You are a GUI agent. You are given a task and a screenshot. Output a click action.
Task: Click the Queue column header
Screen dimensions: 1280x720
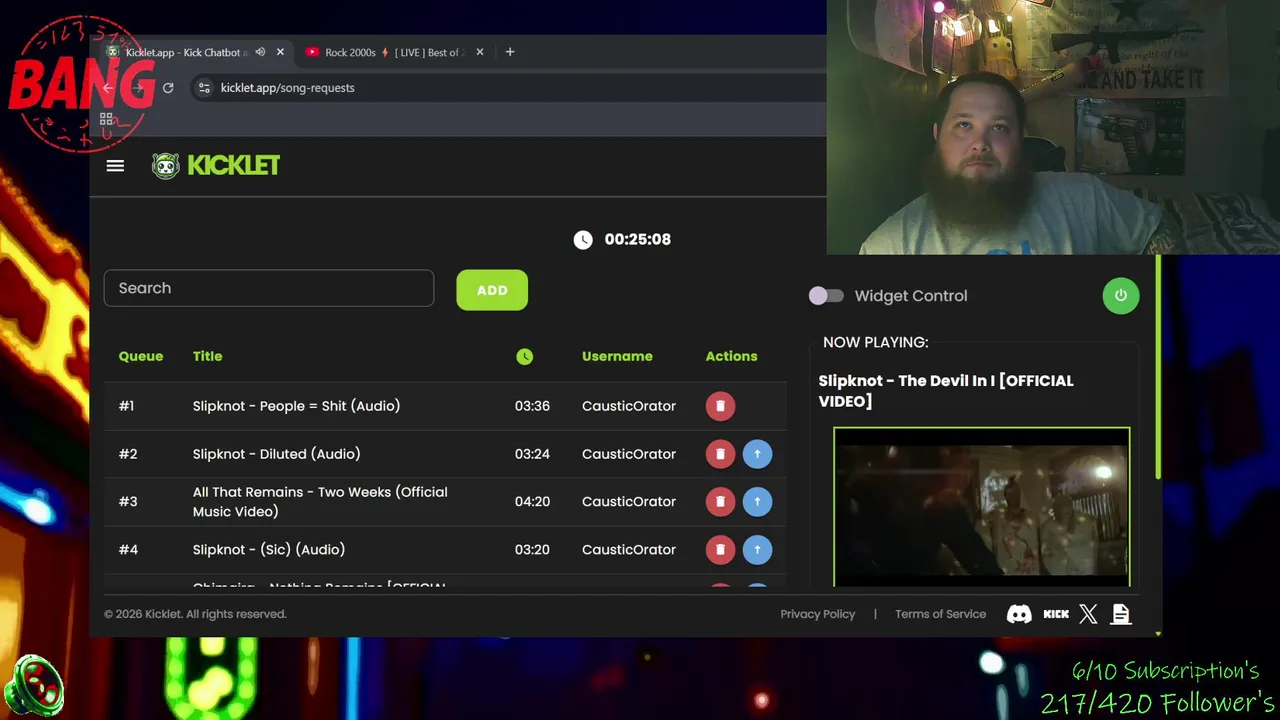pos(141,356)
